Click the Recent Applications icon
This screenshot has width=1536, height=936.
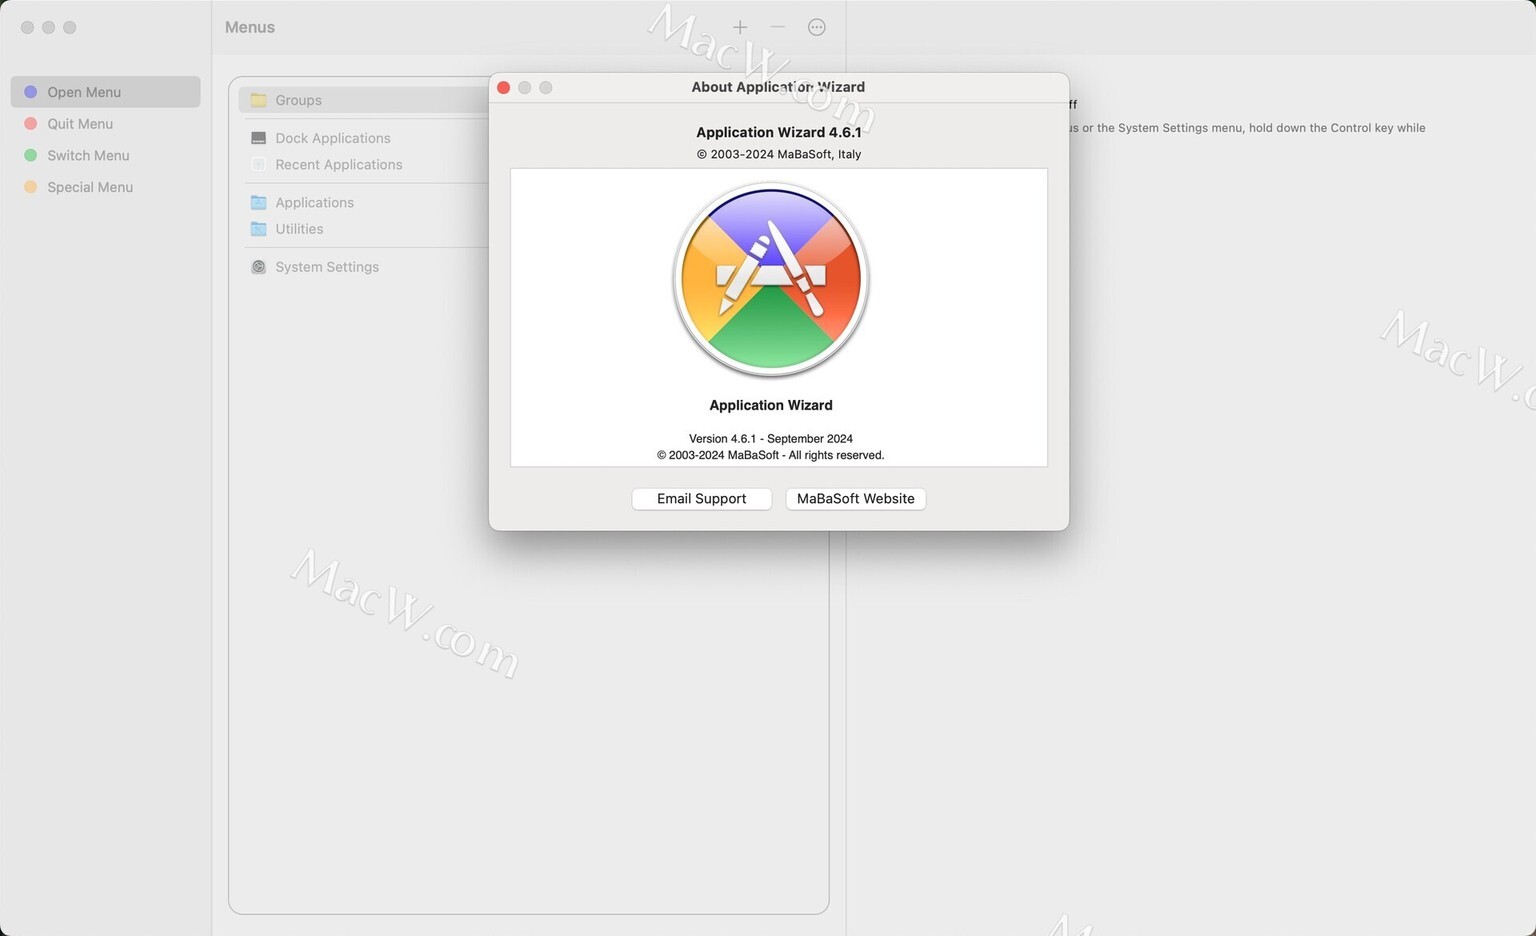pos(259,165)
